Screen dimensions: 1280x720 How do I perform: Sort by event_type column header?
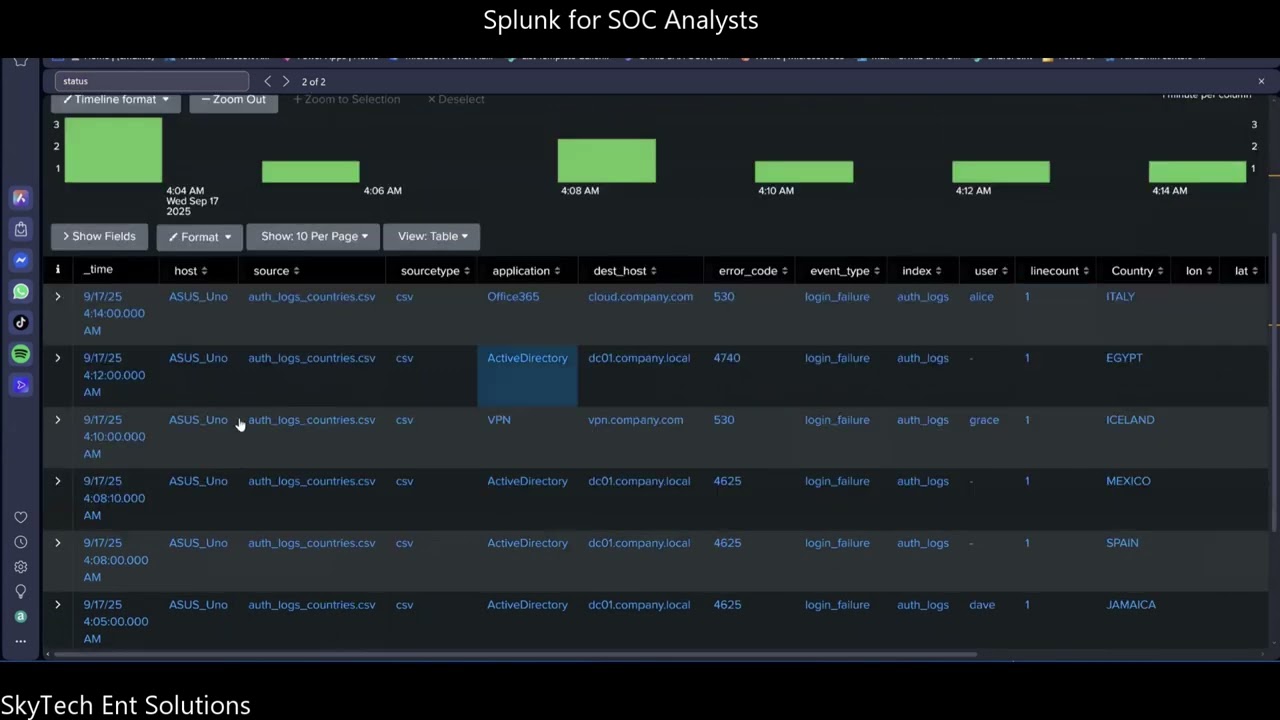[845, 271]
